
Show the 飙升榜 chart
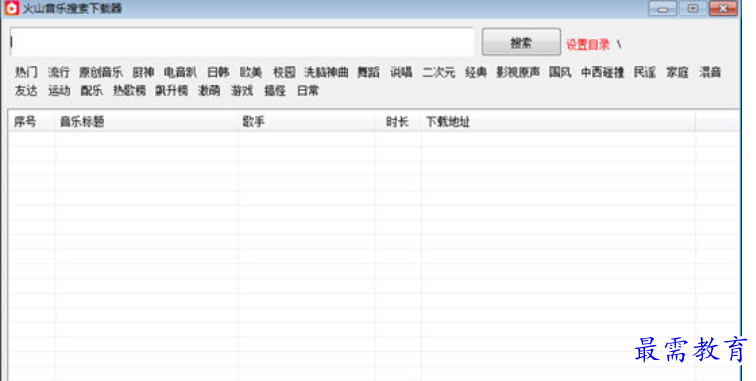pyautogui.click(x=172, y=91)
